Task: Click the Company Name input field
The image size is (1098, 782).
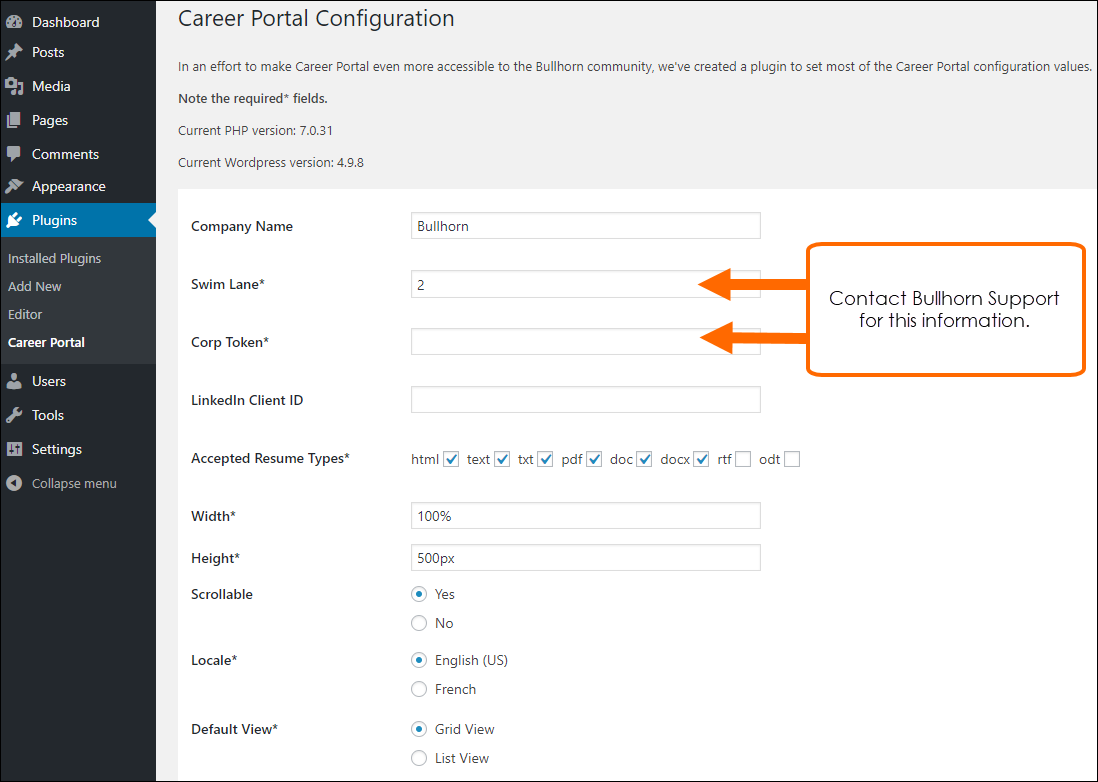Action: point(585,225)
